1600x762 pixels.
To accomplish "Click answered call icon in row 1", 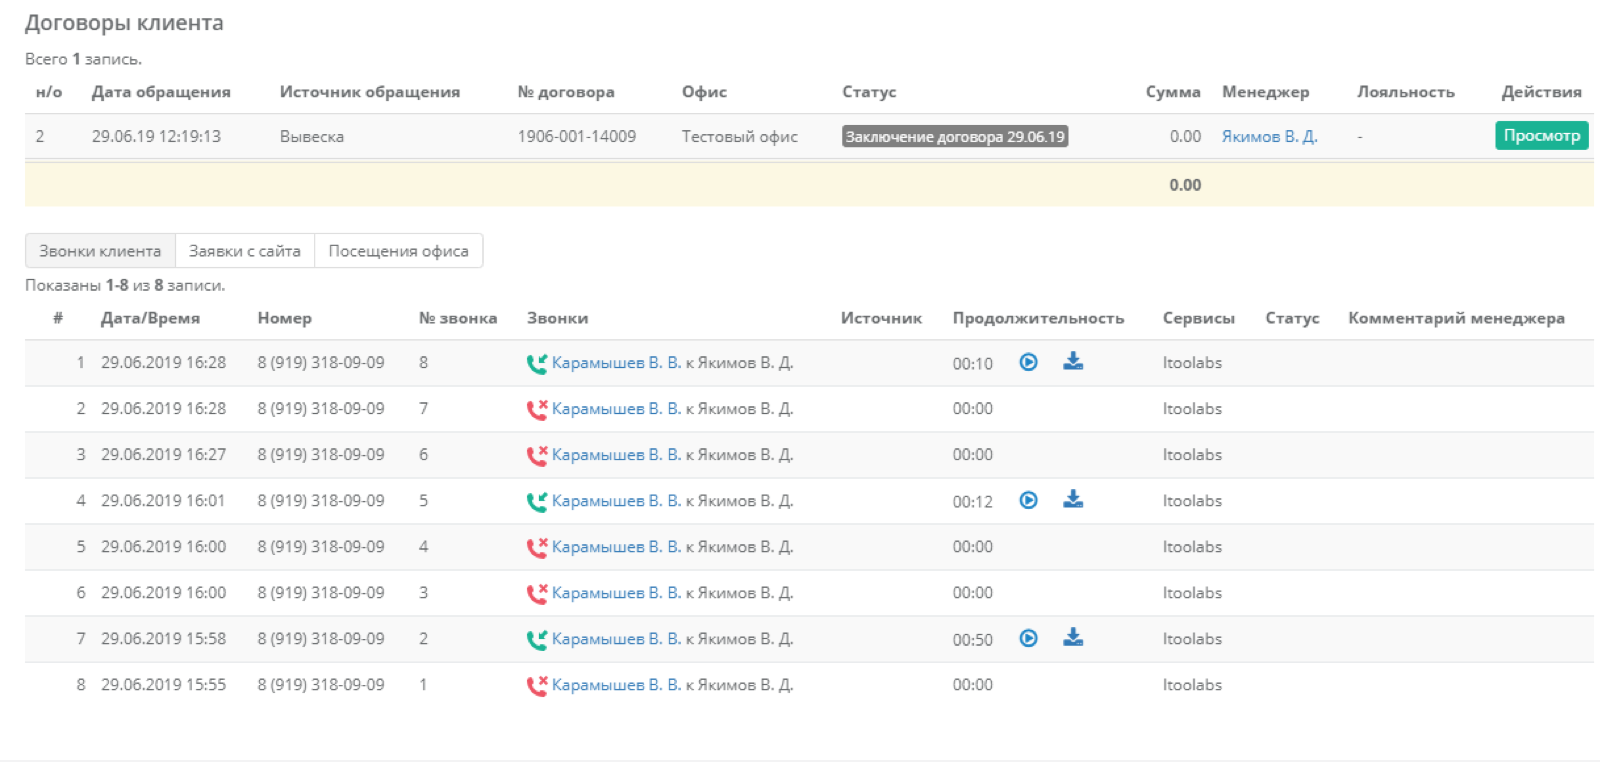I will tap(537, 363).
